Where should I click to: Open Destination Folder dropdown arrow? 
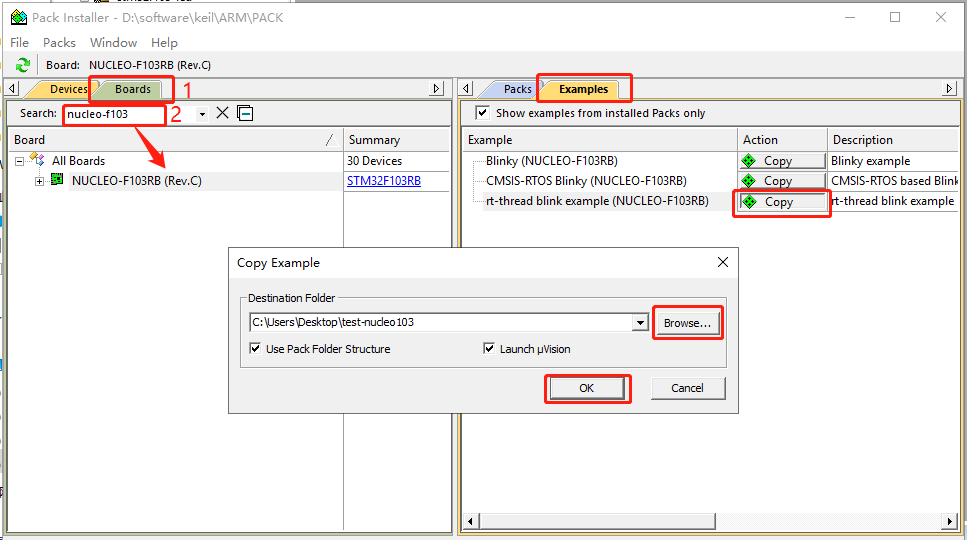click(640, 322)
